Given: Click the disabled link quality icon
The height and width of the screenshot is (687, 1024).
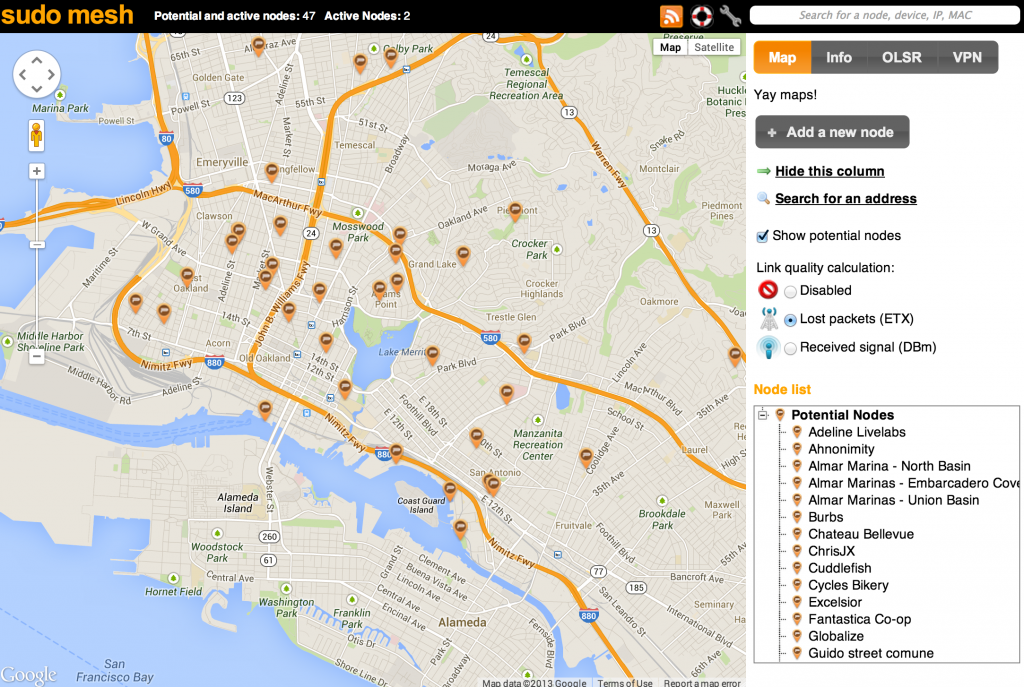Looking at the screenshot, I should click(x=768, y=290).
